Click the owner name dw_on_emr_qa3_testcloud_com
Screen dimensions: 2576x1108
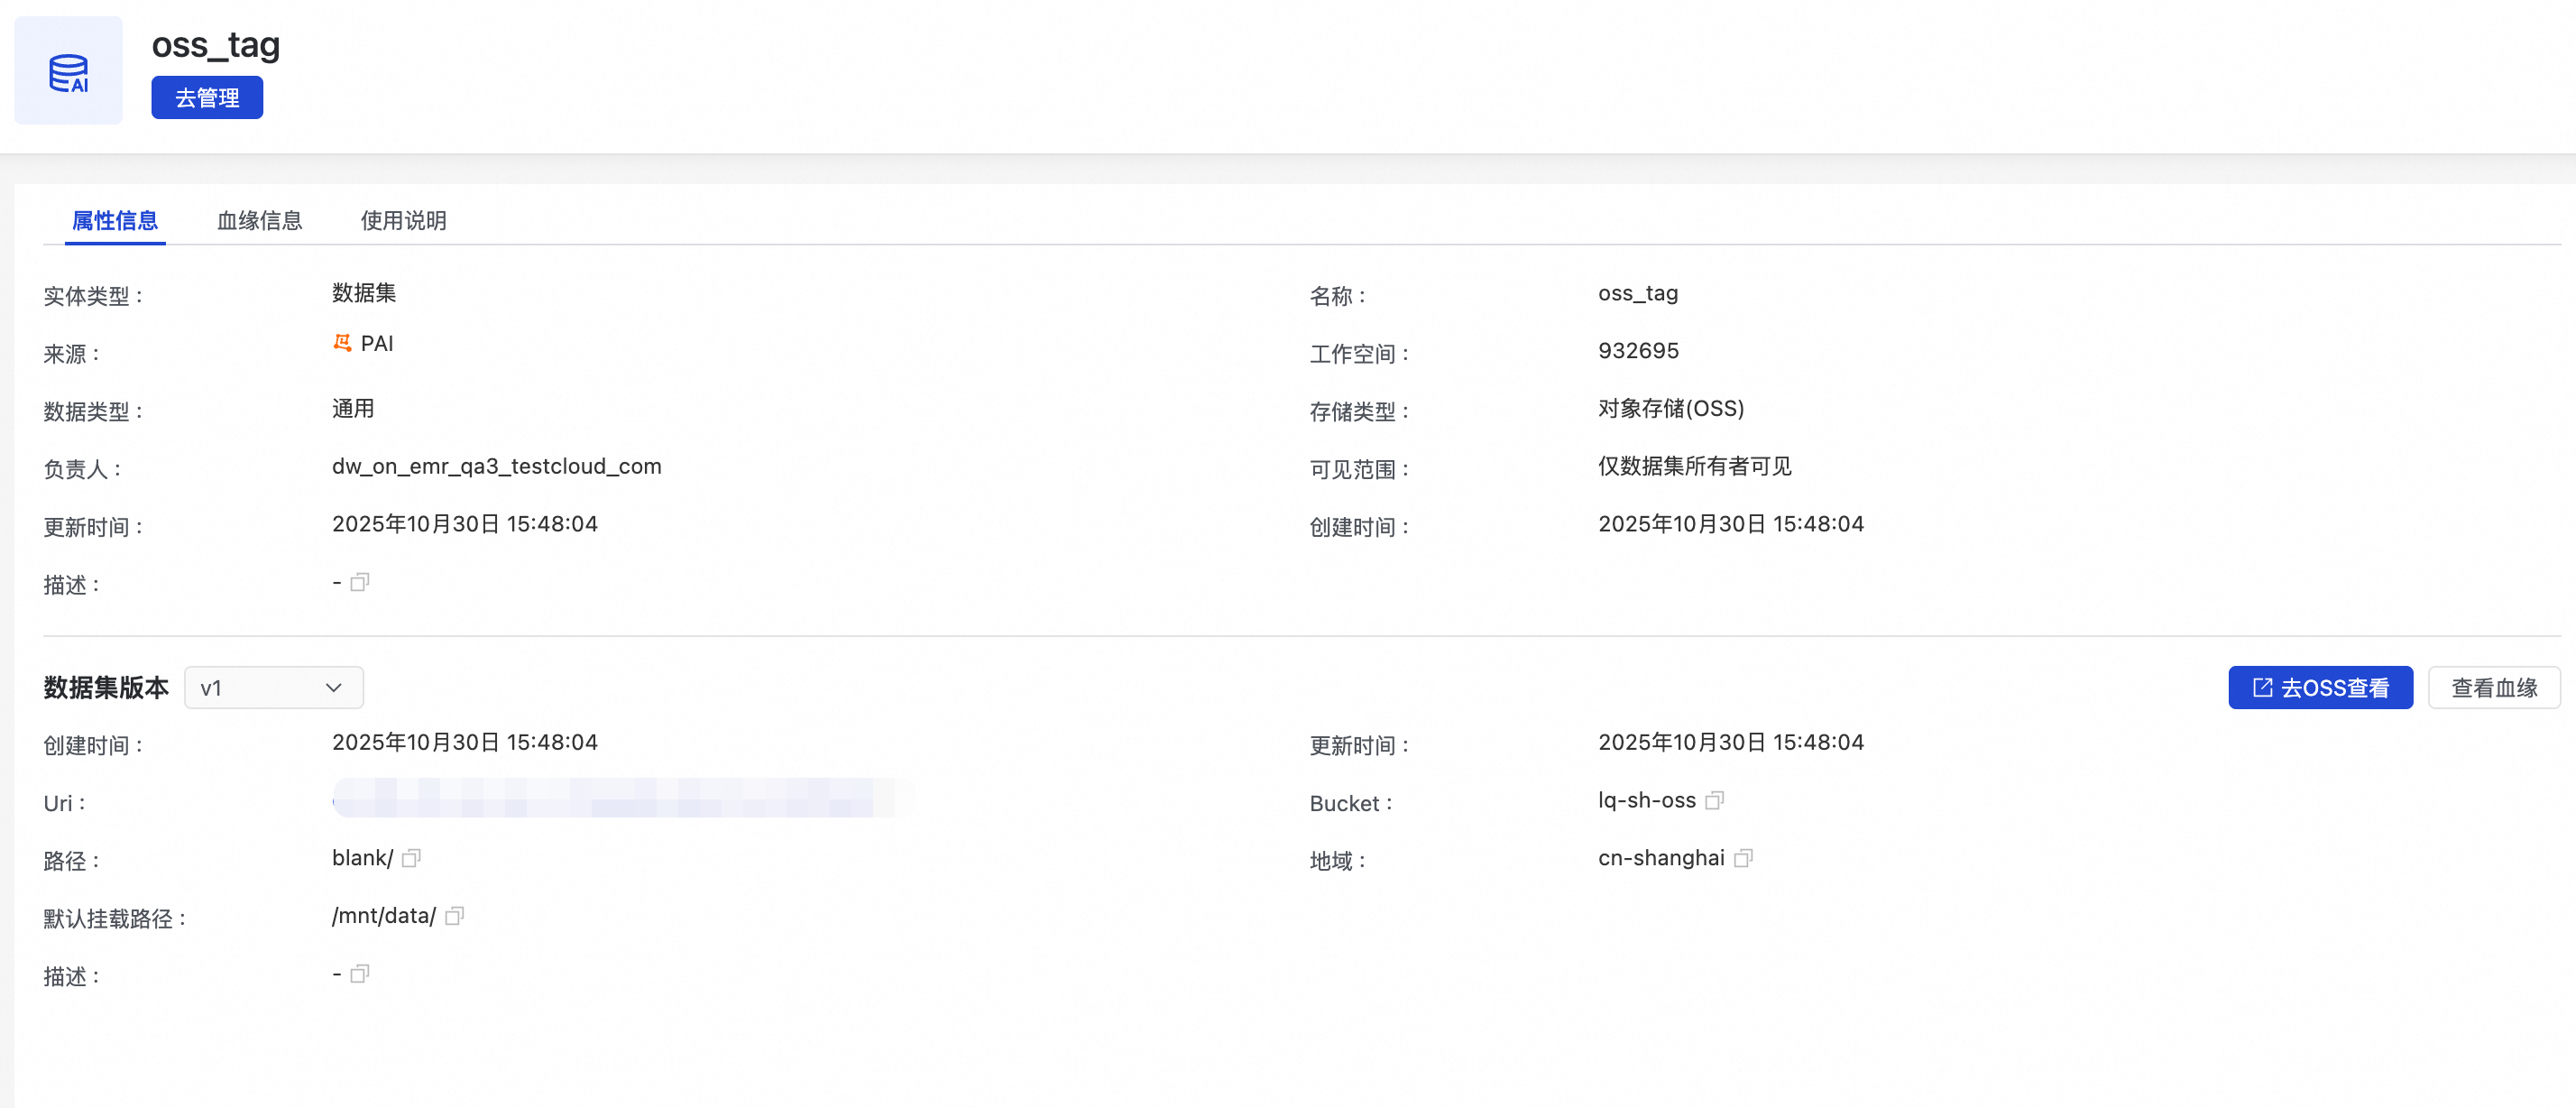tap(496, 467)
